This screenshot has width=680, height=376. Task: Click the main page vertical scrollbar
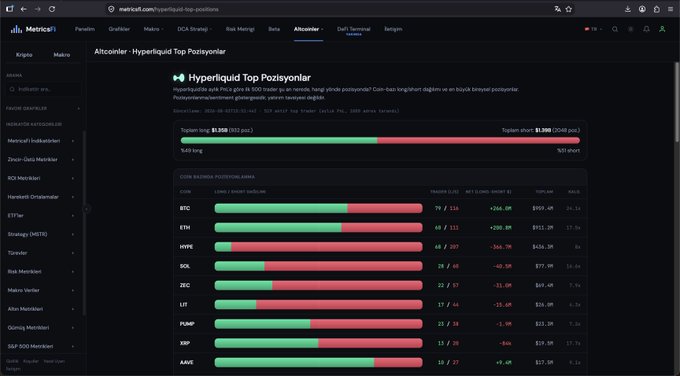[x=677, y=101]
